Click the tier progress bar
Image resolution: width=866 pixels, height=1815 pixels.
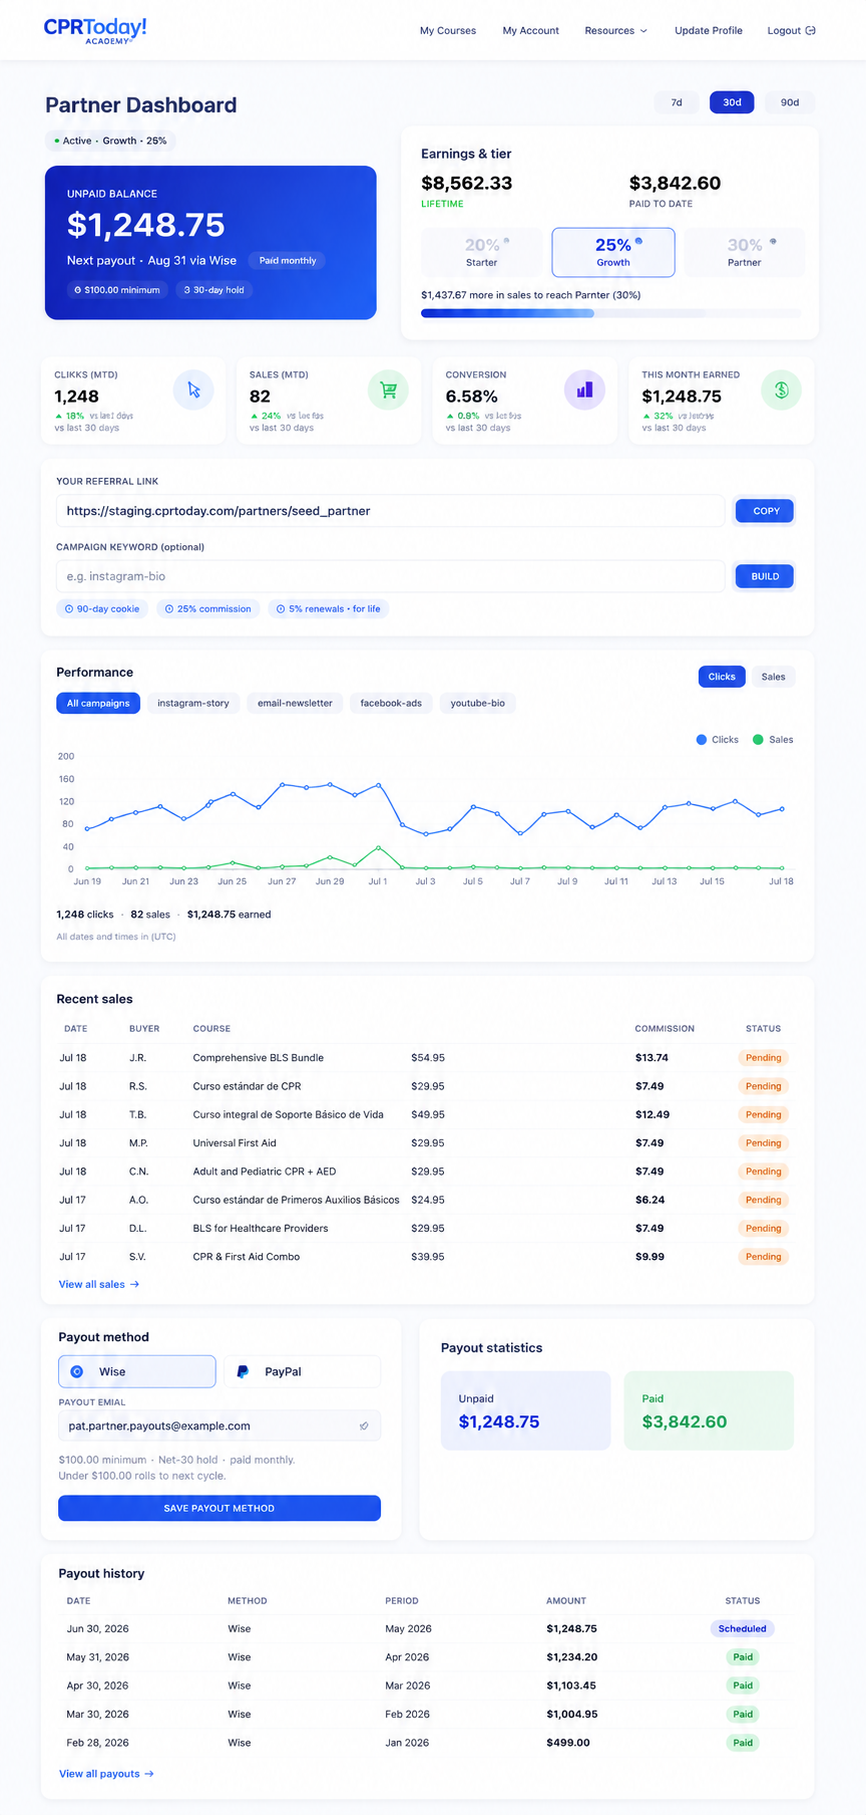(x=611, y=313)
